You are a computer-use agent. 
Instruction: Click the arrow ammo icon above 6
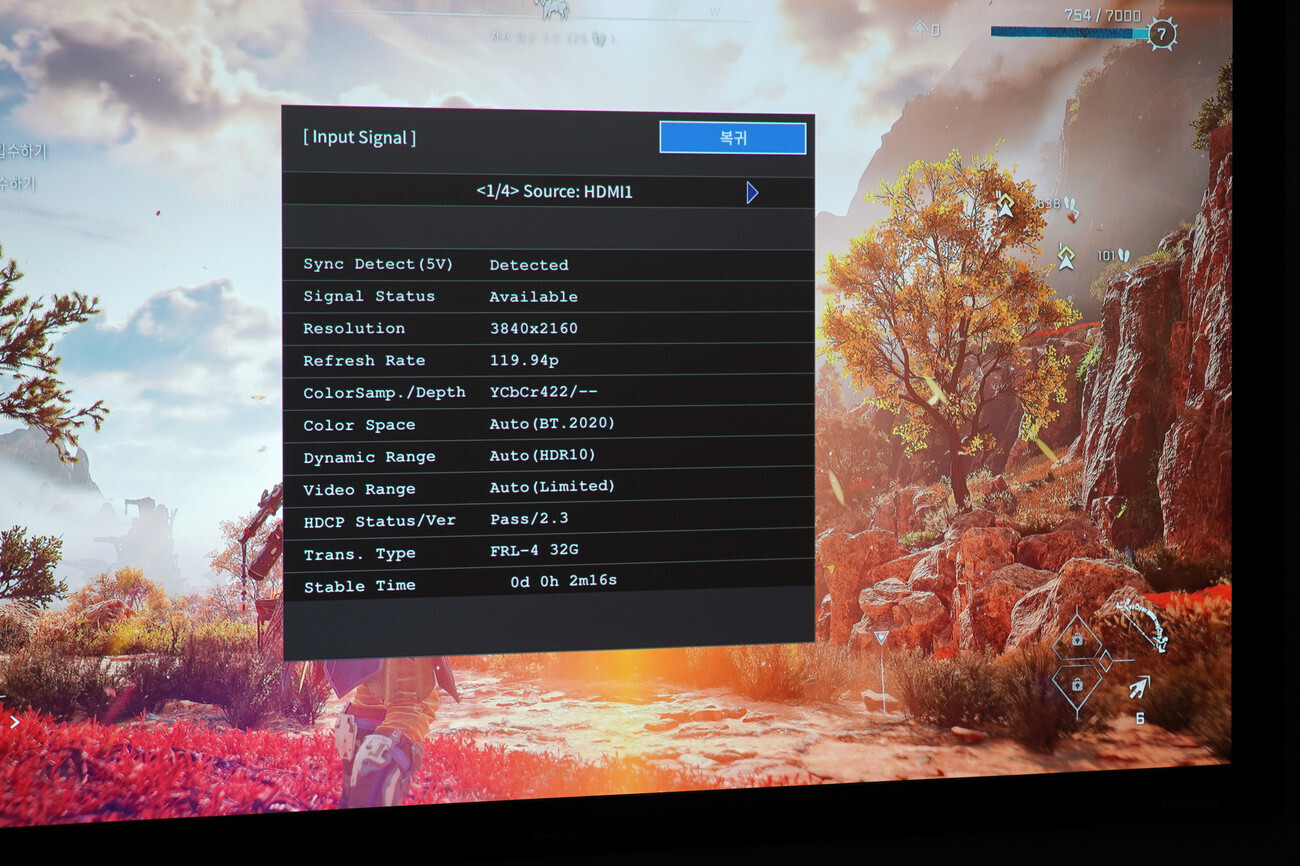[x=1139, y=687]
